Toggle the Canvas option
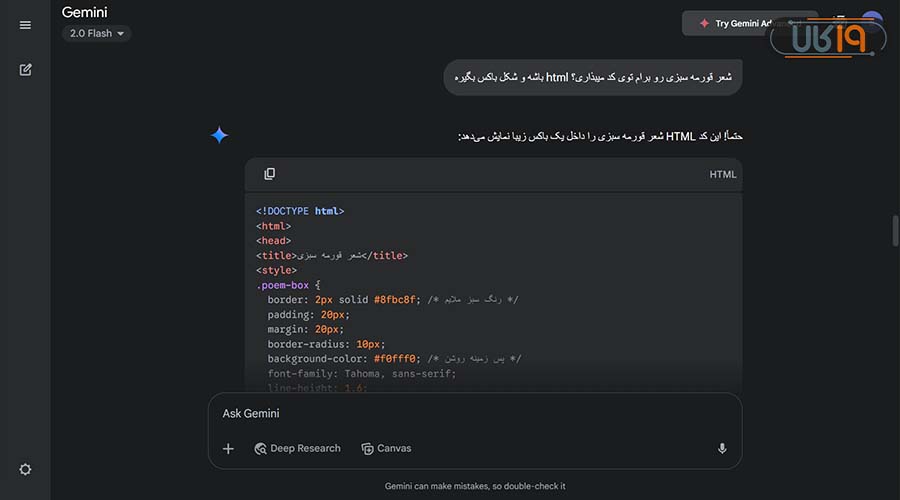This screenshot has height=500, width=900. [x=386, y=449]
